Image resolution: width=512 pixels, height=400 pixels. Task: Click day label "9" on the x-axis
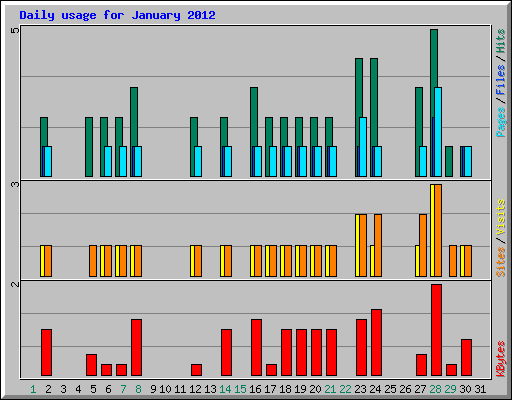coord(153,389)
